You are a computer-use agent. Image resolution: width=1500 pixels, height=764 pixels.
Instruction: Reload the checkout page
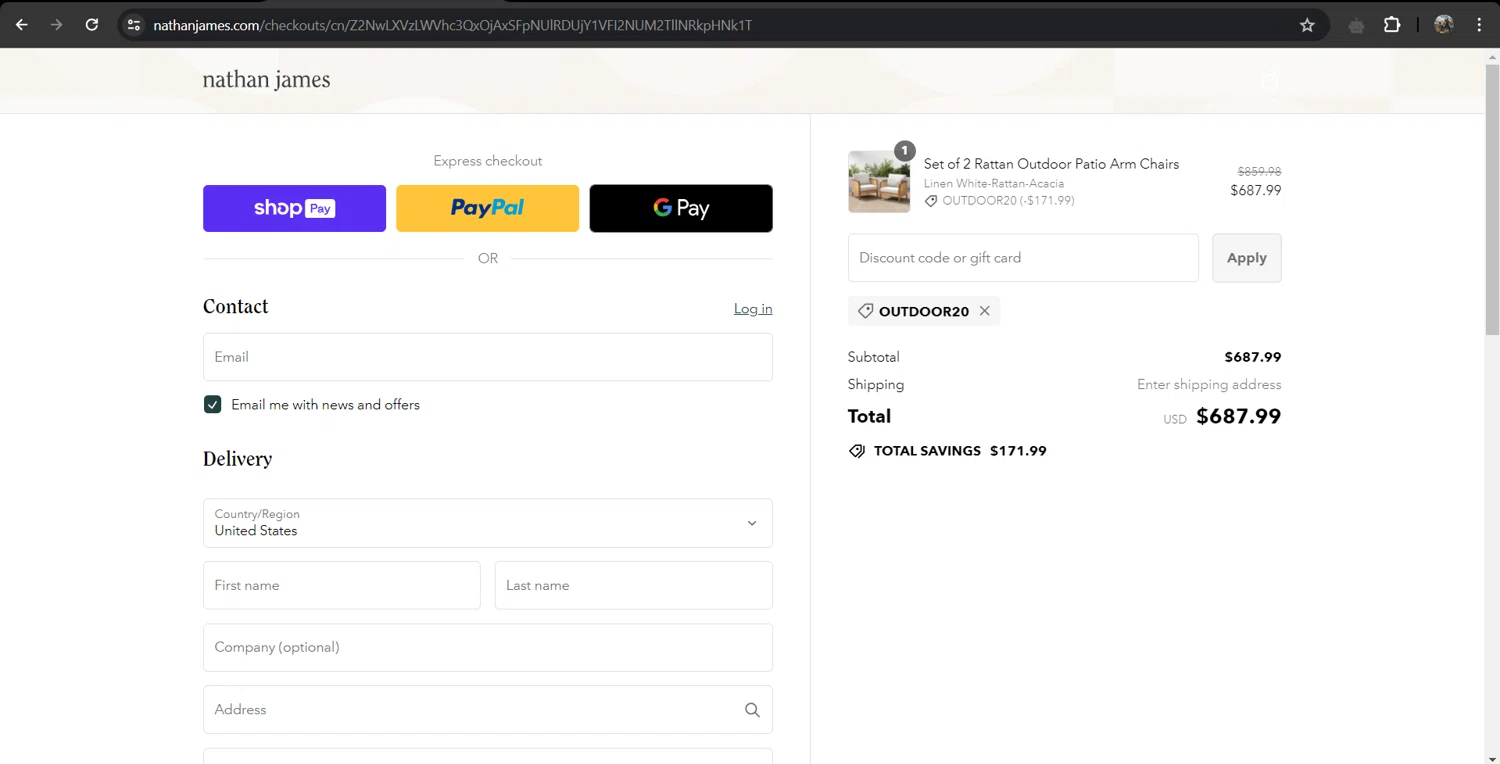tap(92, 25)
